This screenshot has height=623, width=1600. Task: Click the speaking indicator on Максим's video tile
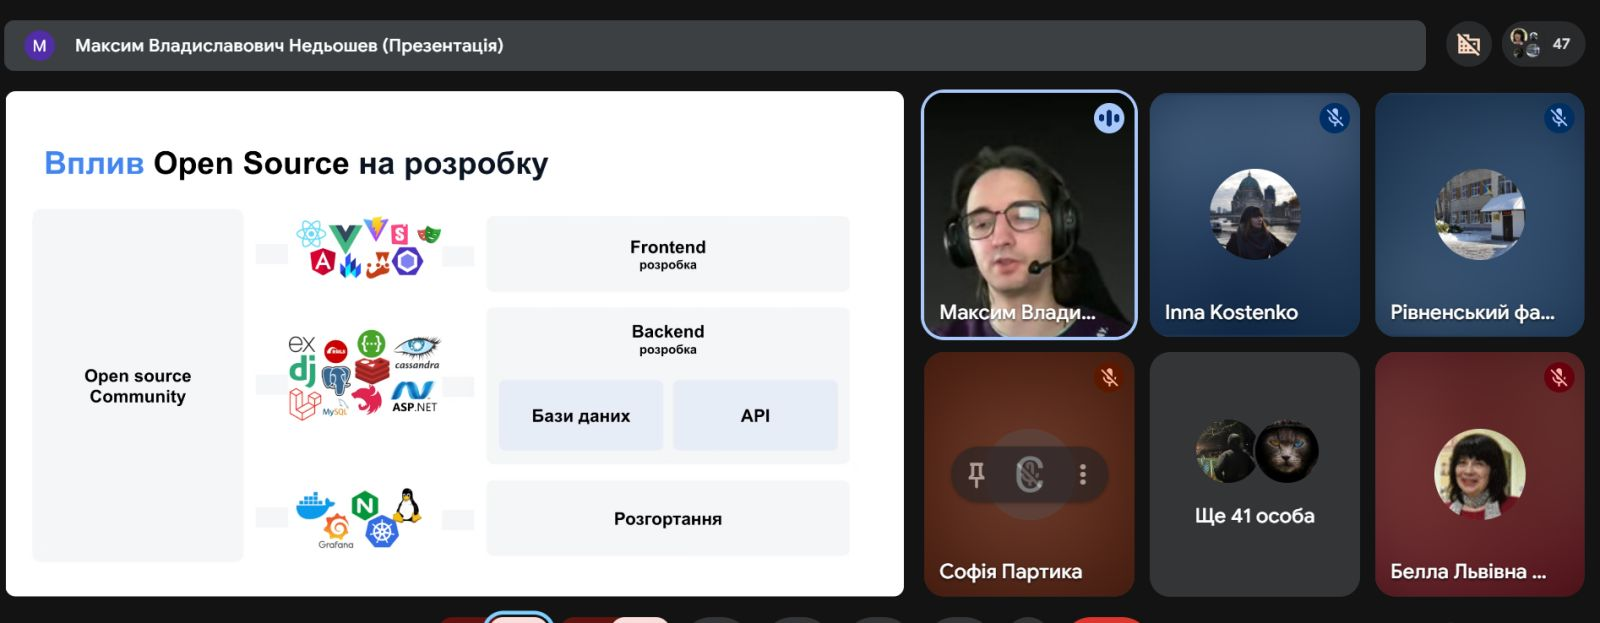click(x=1109, y=118)
